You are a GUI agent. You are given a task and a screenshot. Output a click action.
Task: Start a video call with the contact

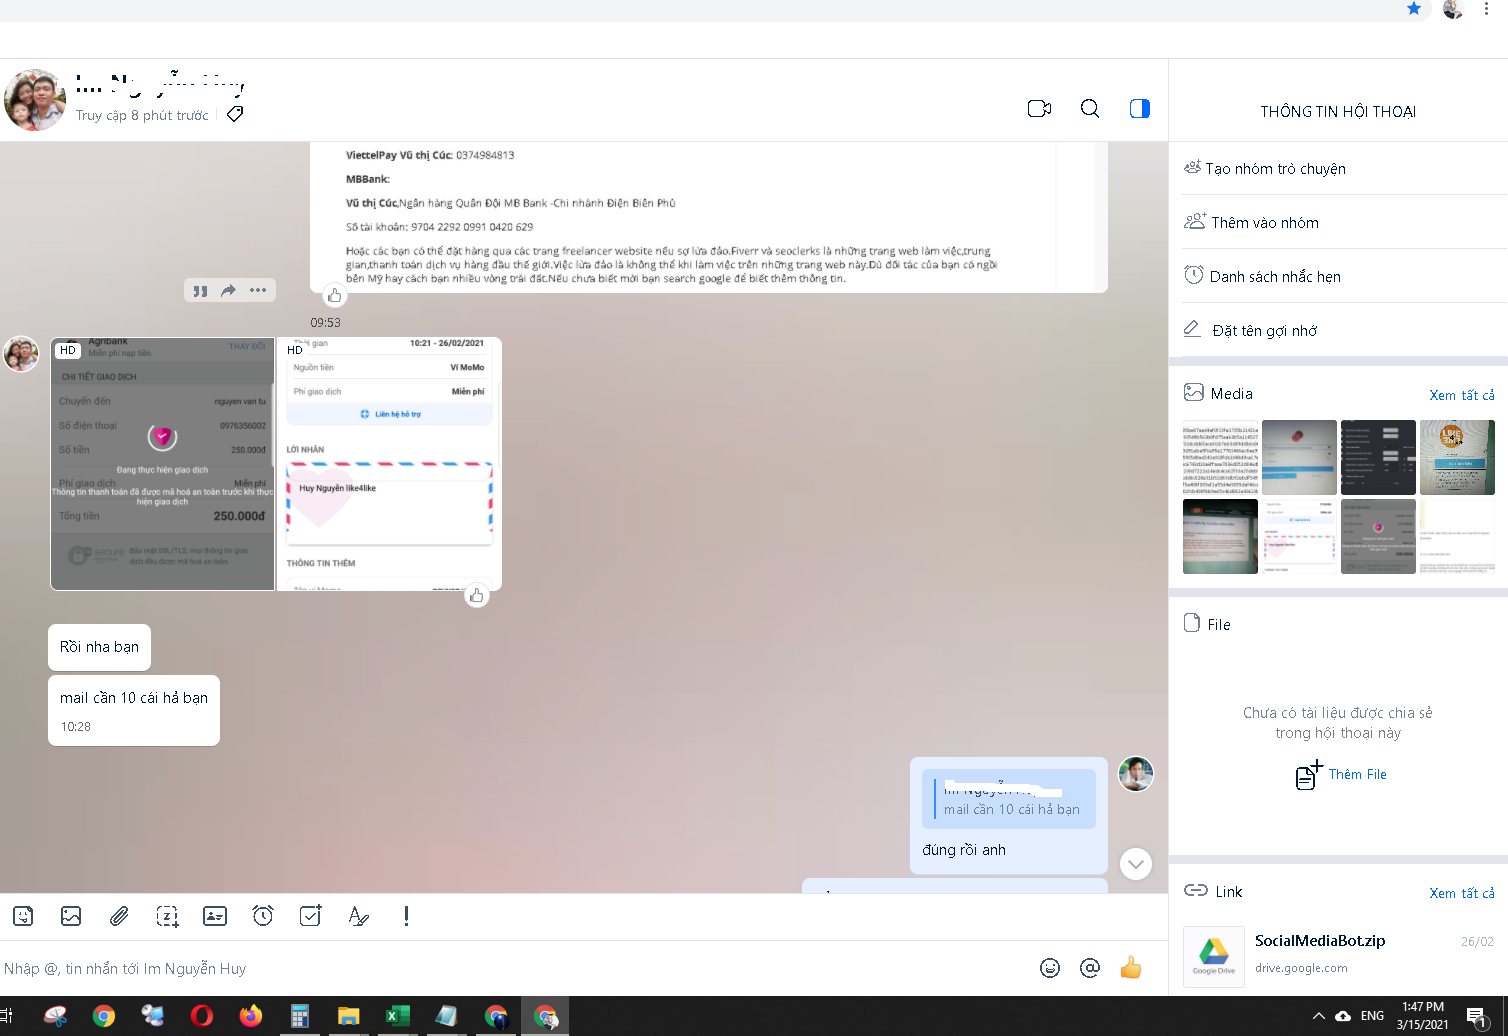tap(1039, 109)
